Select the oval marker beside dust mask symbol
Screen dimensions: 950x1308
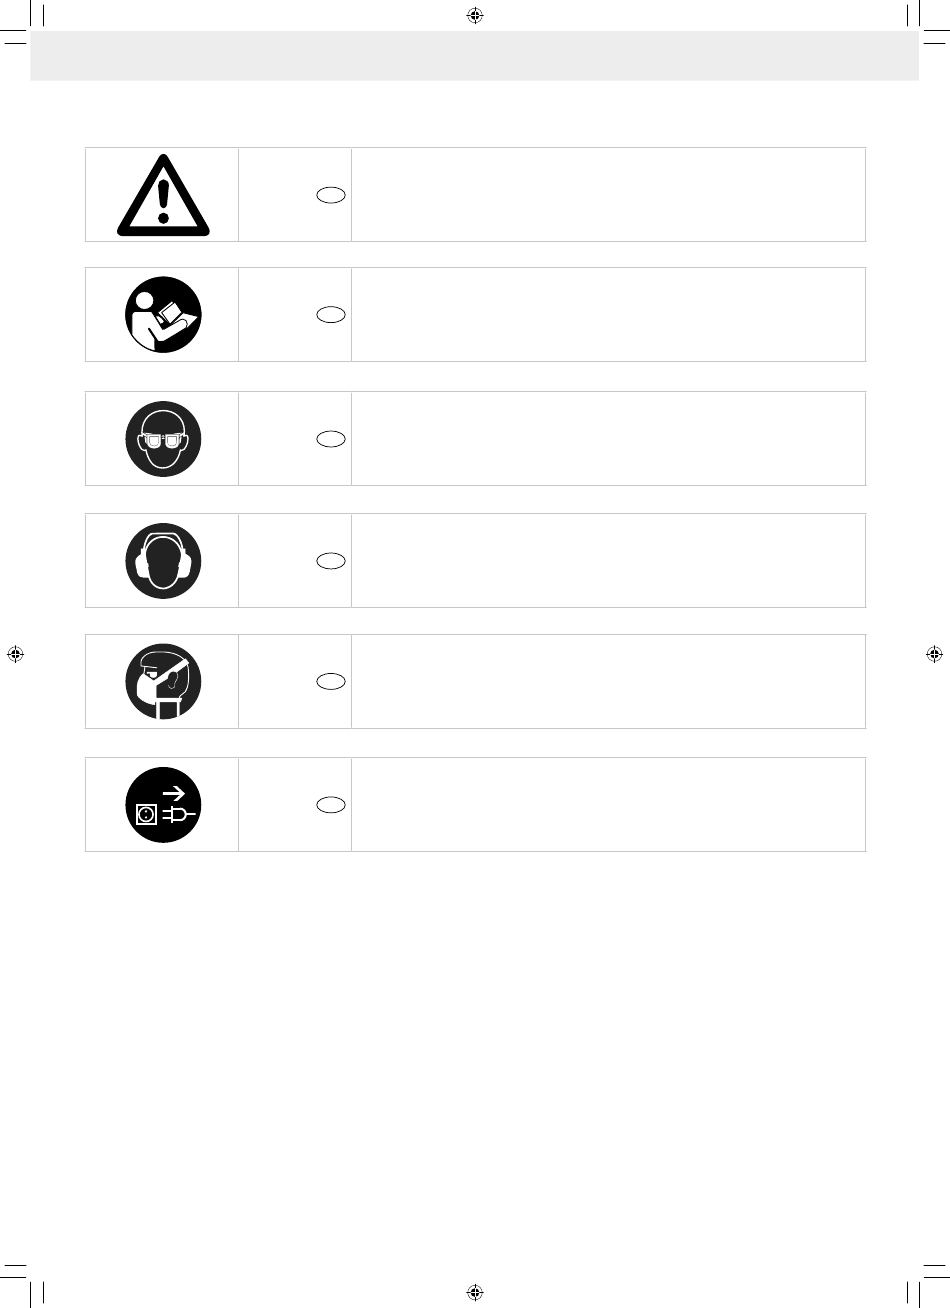pos(332,682)
